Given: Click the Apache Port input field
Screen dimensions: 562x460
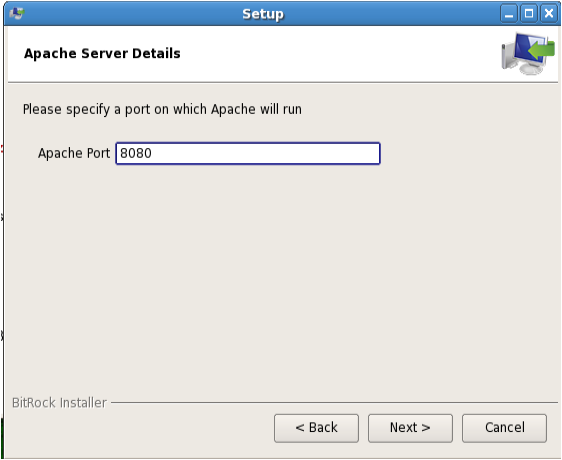Looking at the screenshot, I should (248, 153).
